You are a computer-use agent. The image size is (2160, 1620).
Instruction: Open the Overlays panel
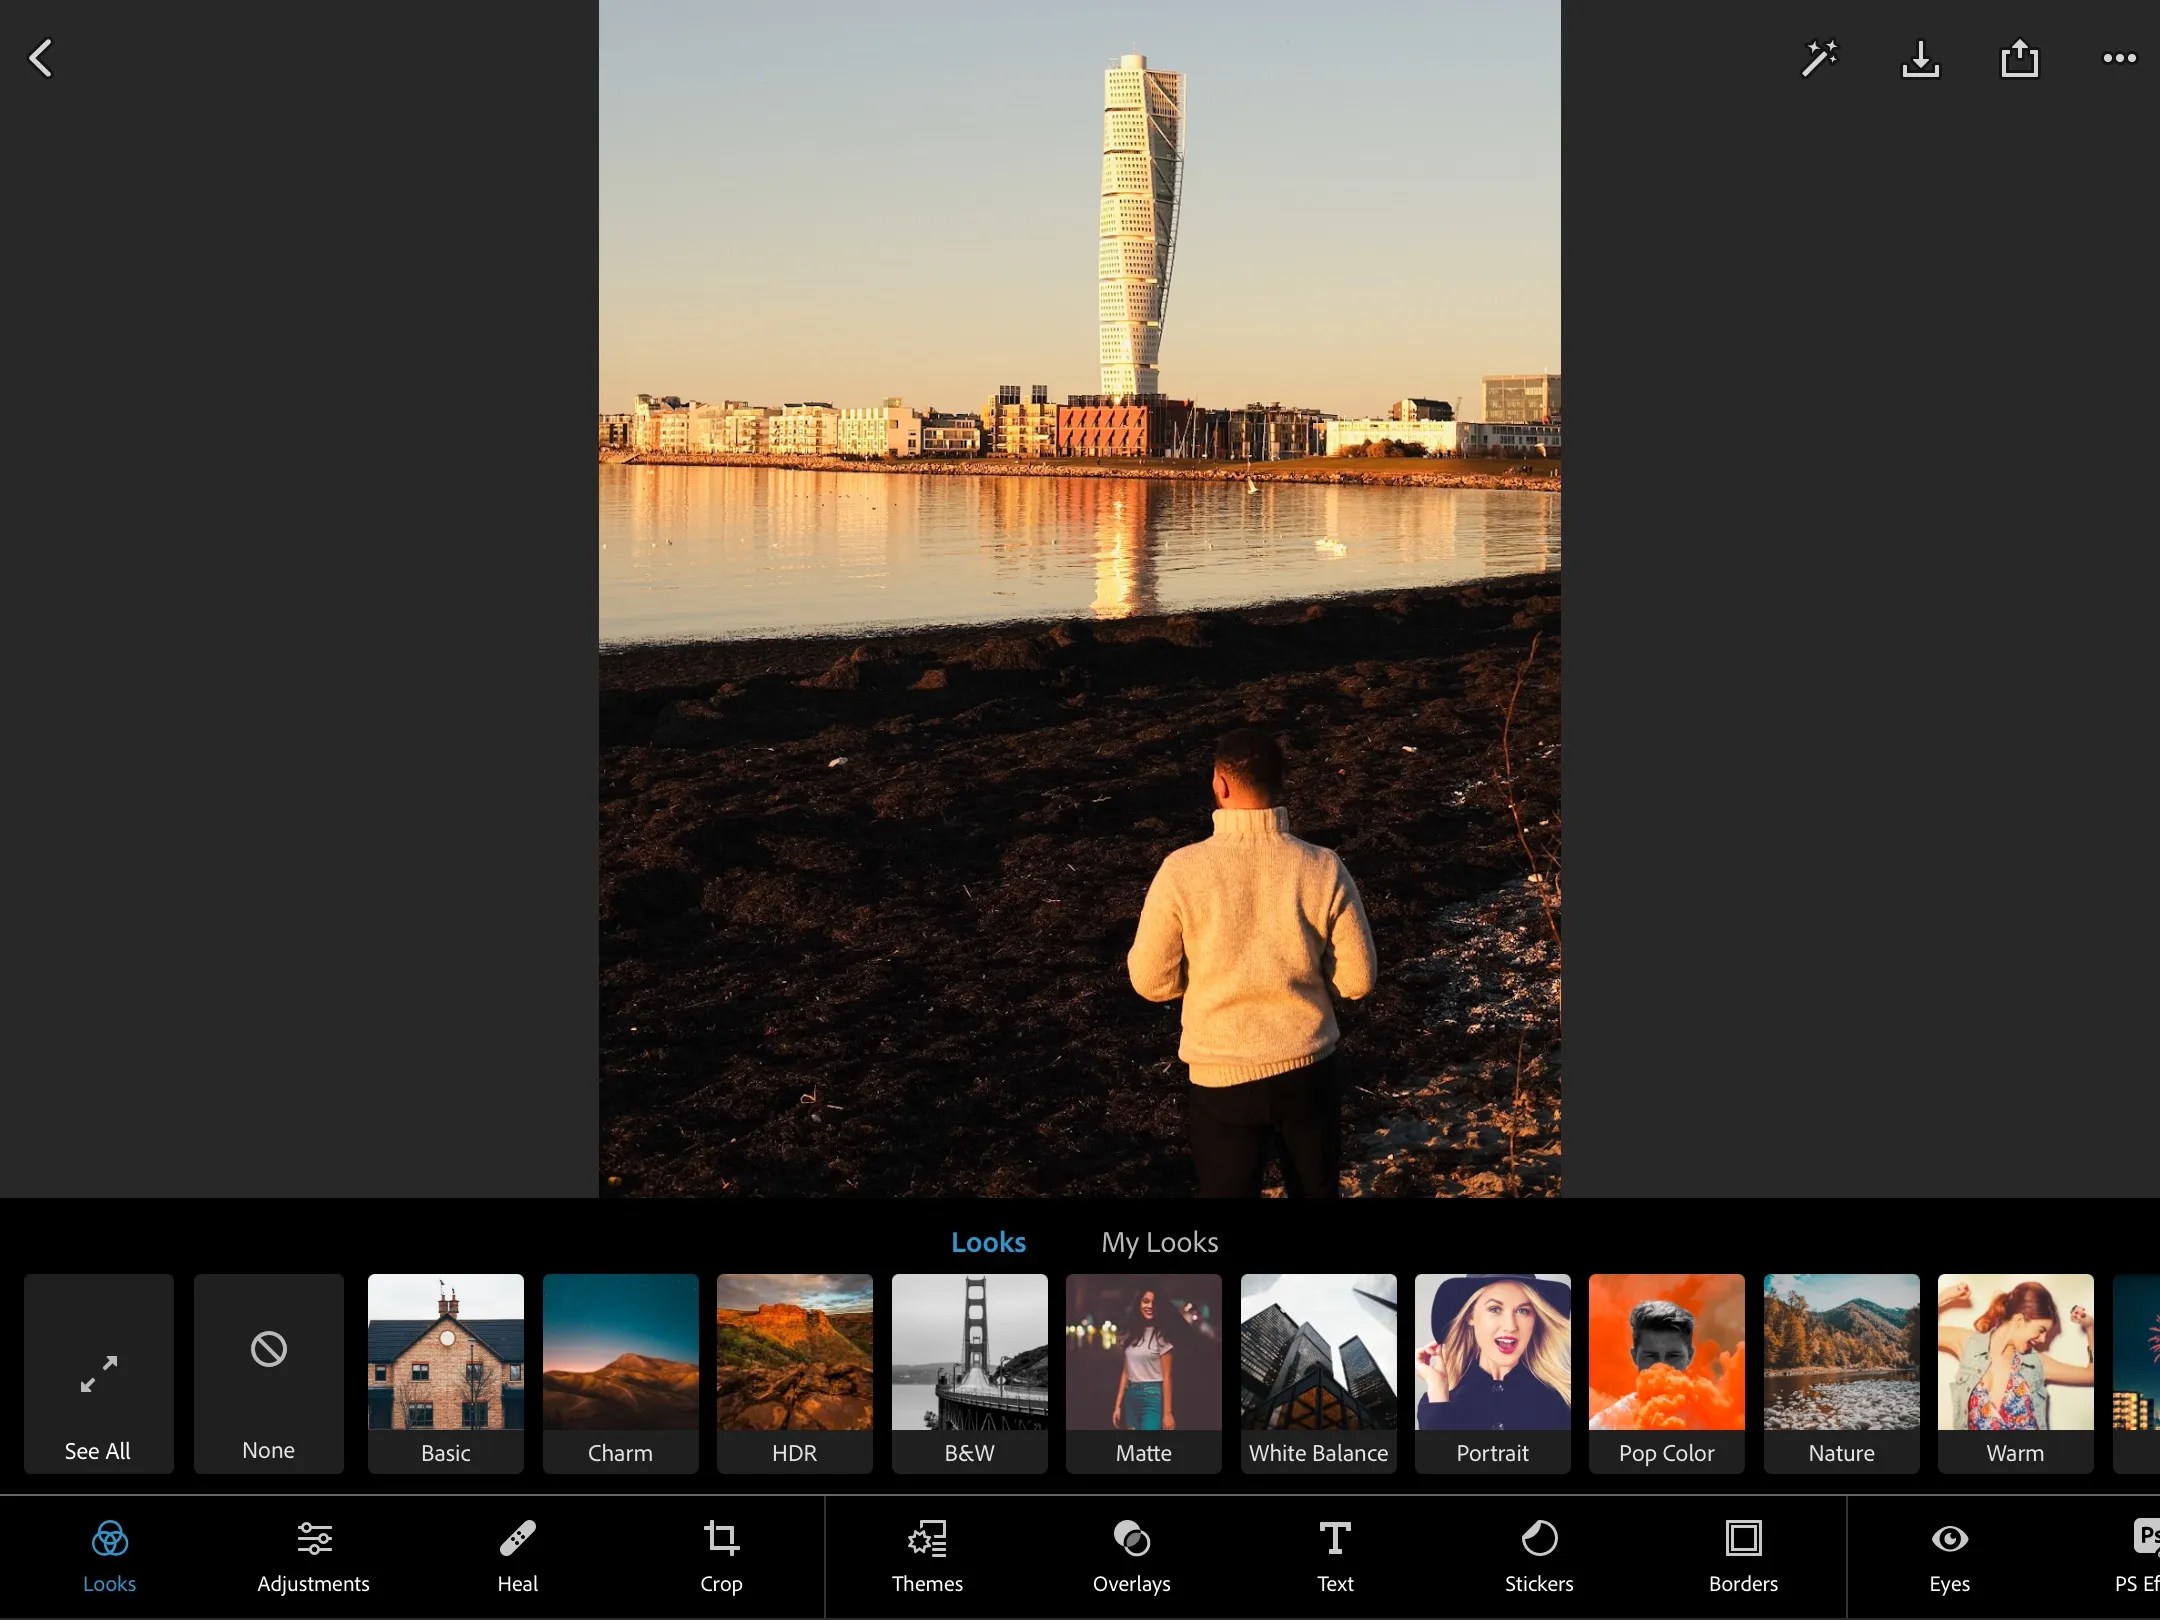(x=1130, y=1555)
